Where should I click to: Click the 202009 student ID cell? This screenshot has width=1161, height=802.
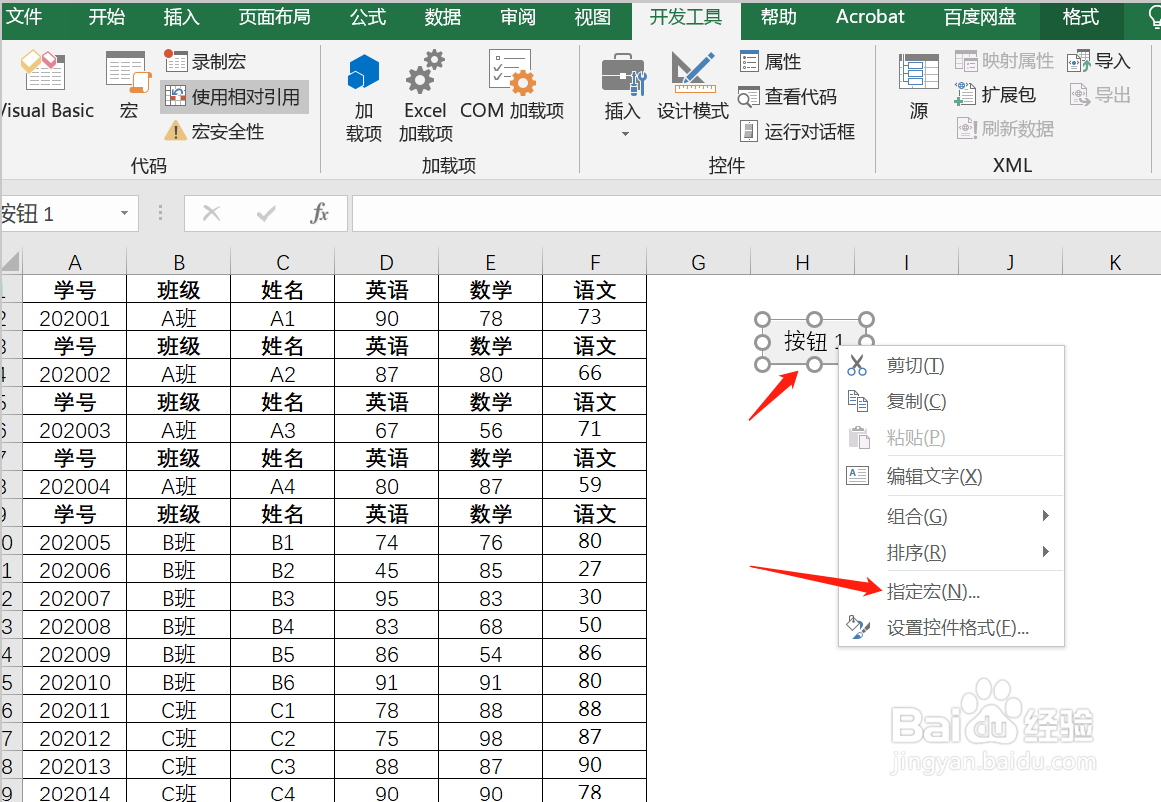[75, 655]
